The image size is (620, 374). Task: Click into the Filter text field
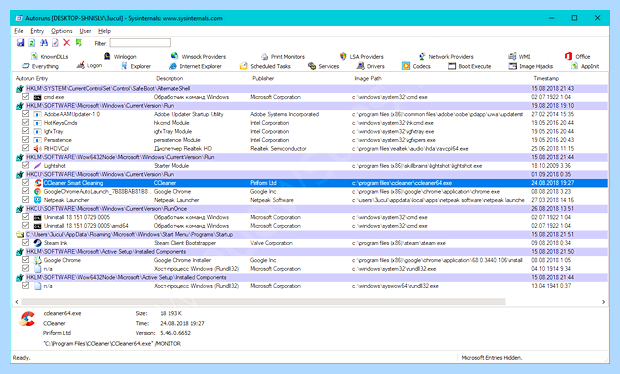click(140, 43)
